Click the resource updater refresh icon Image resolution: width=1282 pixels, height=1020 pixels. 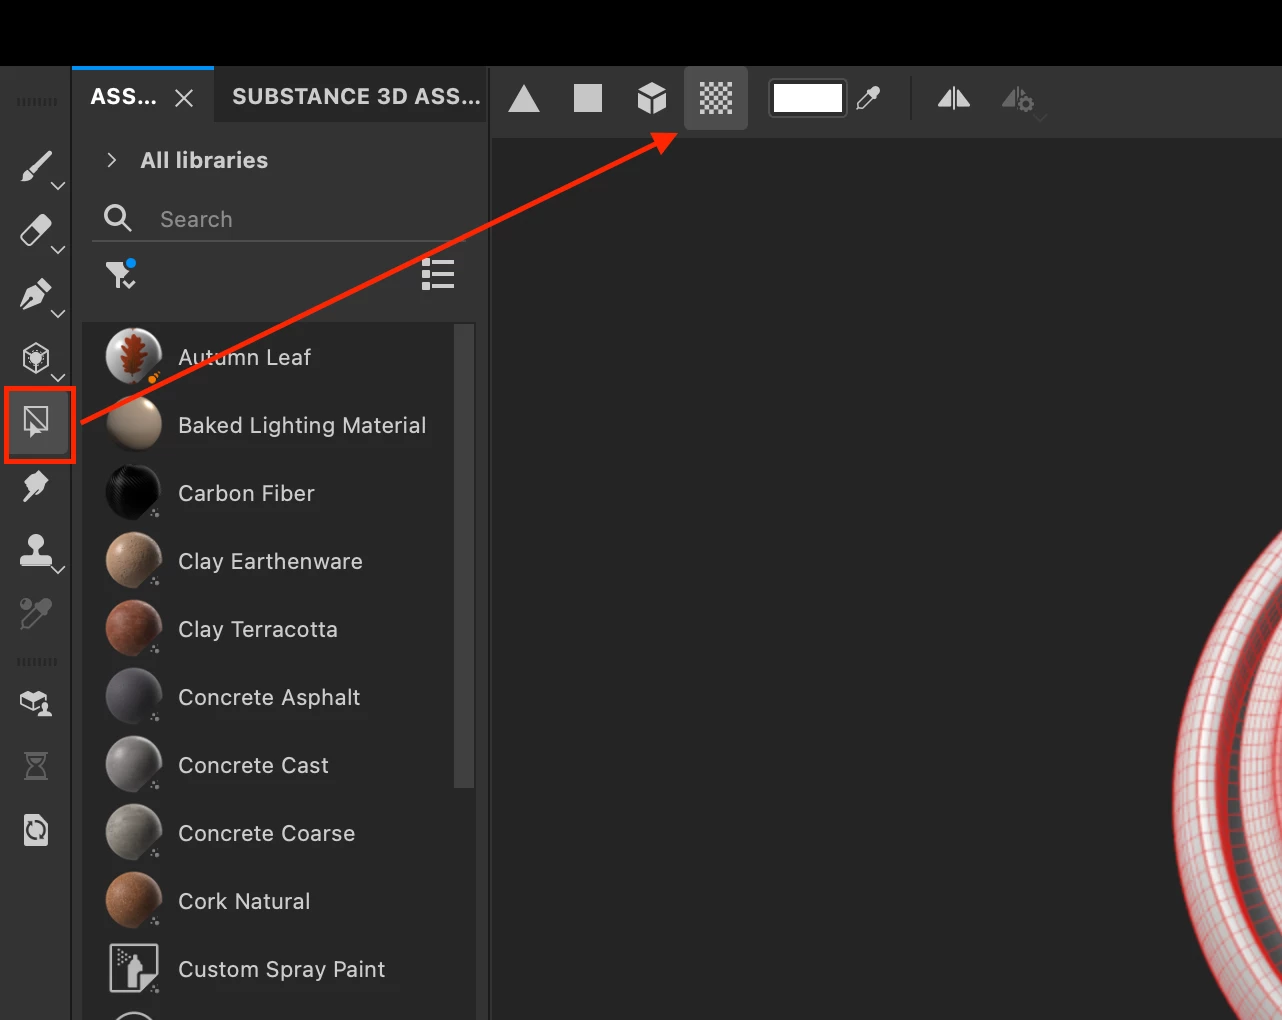[36, 830]
